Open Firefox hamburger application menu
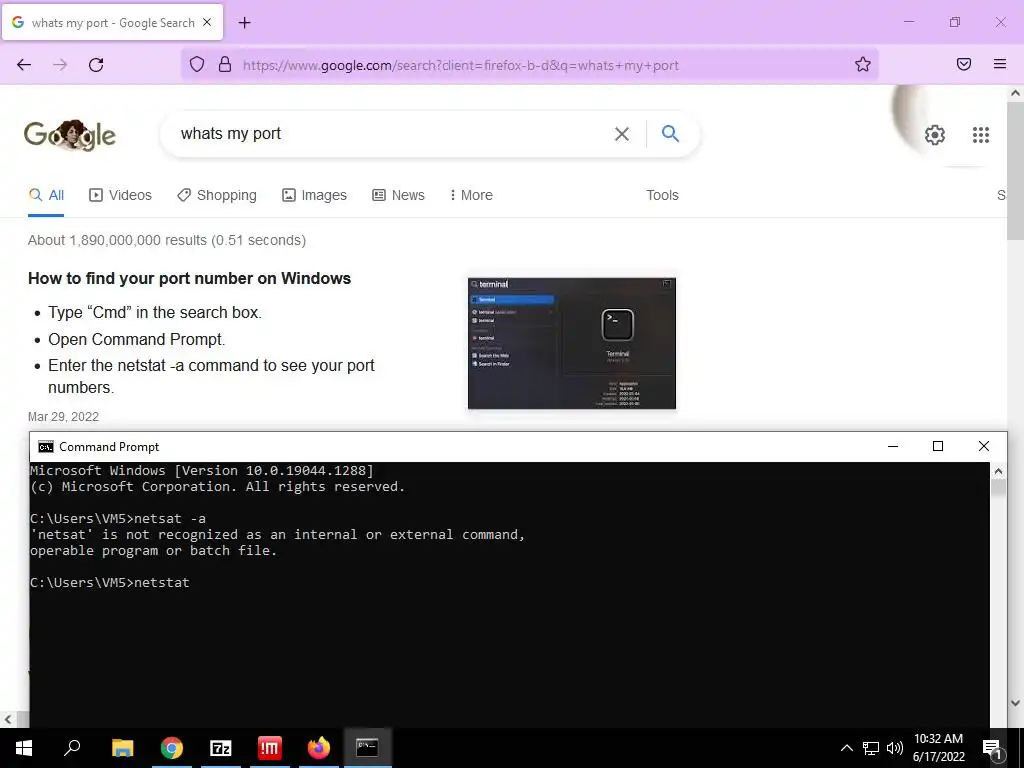The height and width of the screenshot is (768, 1024). tap(1000, 64)
